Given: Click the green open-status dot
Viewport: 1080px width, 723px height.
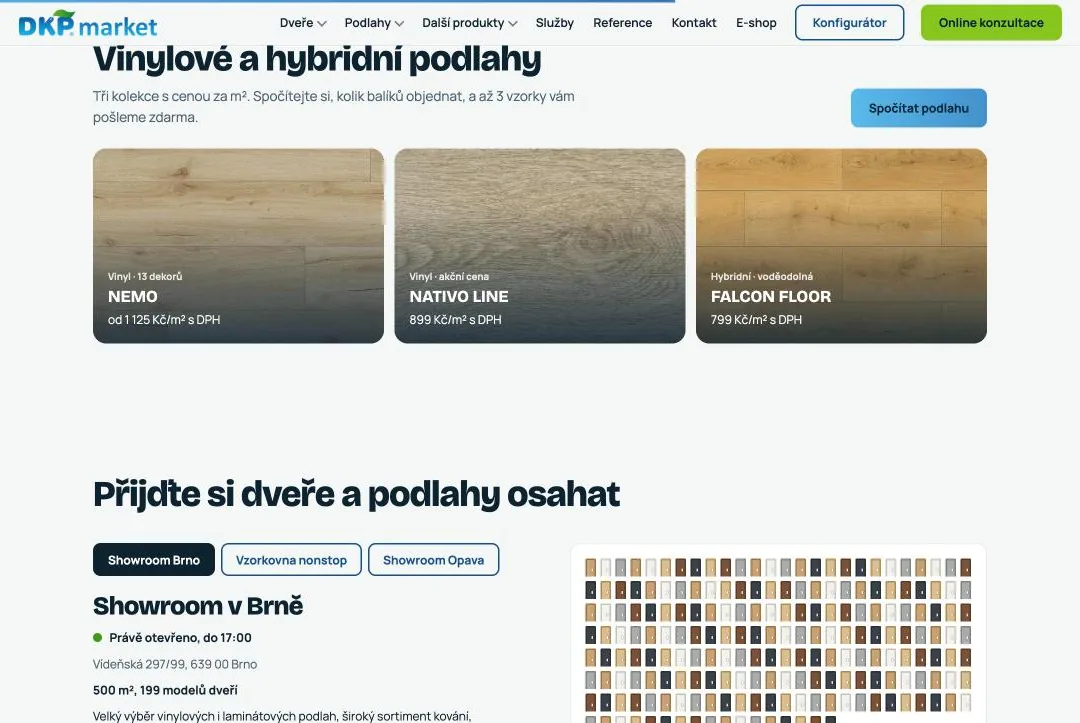Looking at the screenshot, I should click(x=98, y=638).
